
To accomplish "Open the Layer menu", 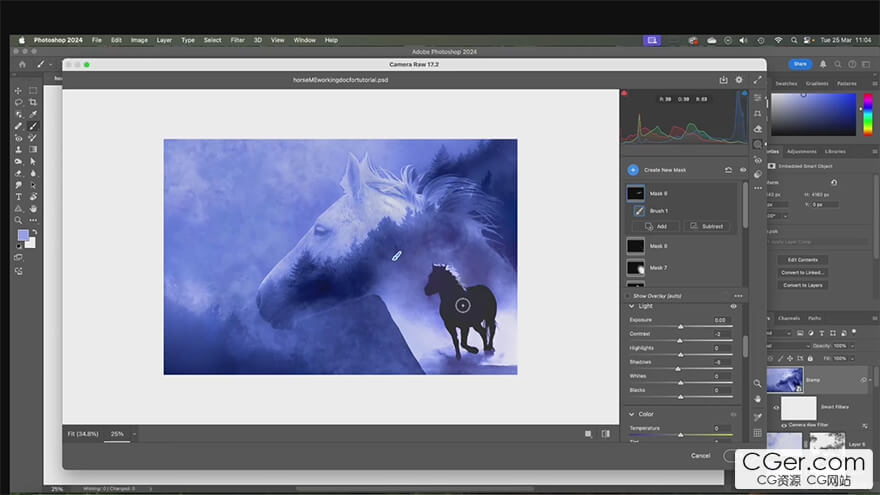I will [x=164, y=40].
